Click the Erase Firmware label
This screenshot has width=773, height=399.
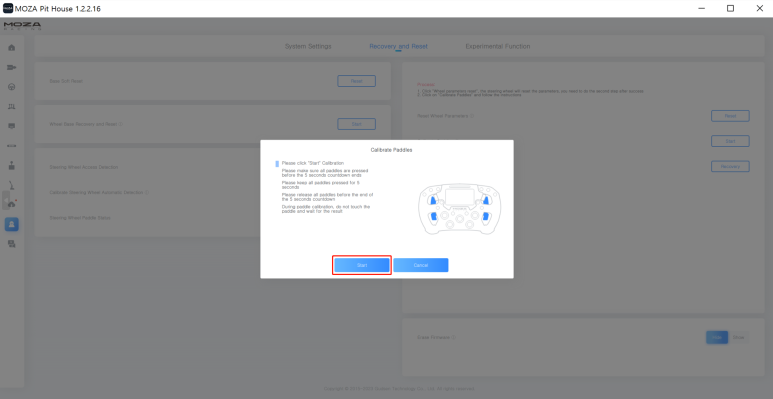(x=433, y=338)
